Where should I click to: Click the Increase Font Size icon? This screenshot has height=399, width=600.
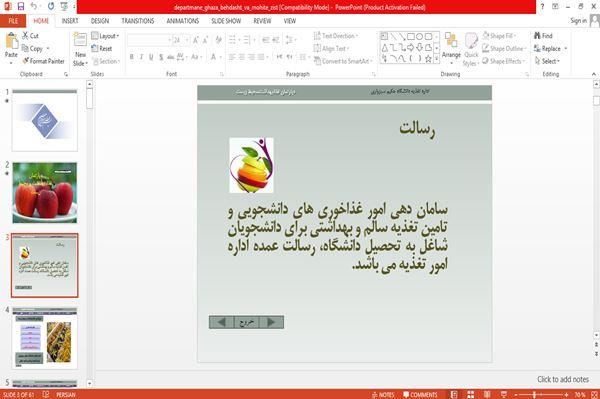tap(196, 40)
